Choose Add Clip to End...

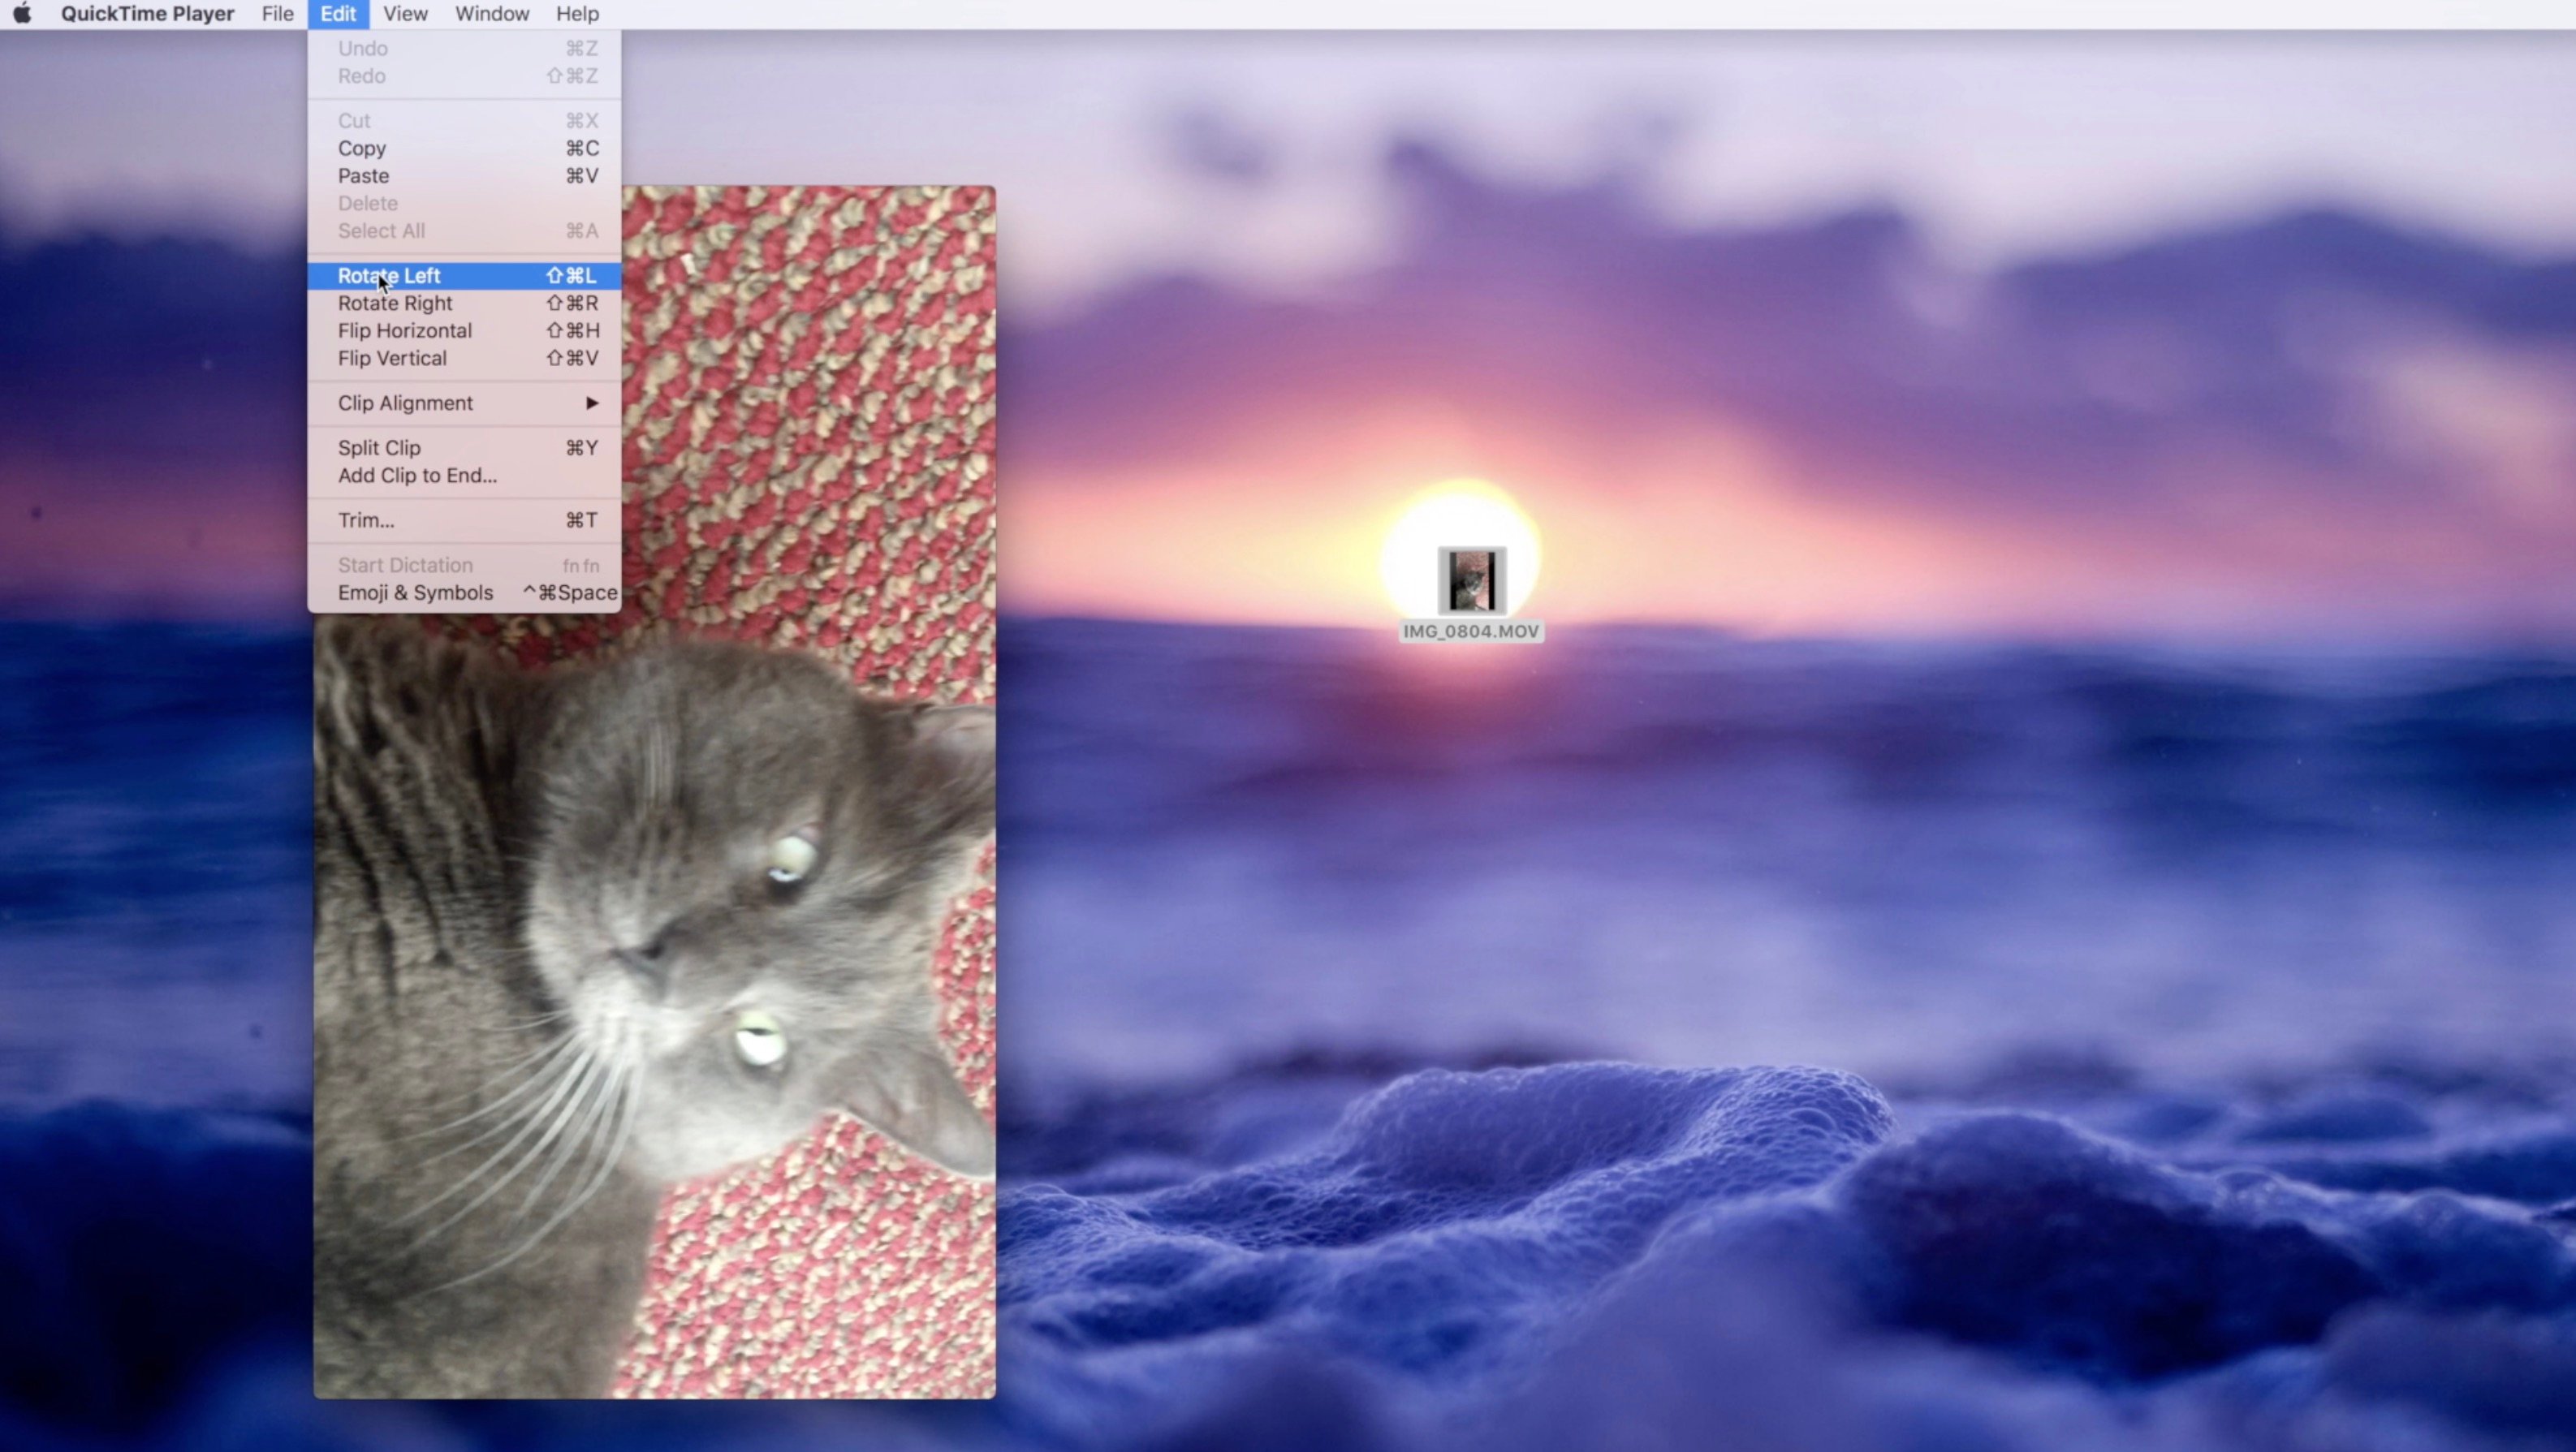[x=464, y=476]
